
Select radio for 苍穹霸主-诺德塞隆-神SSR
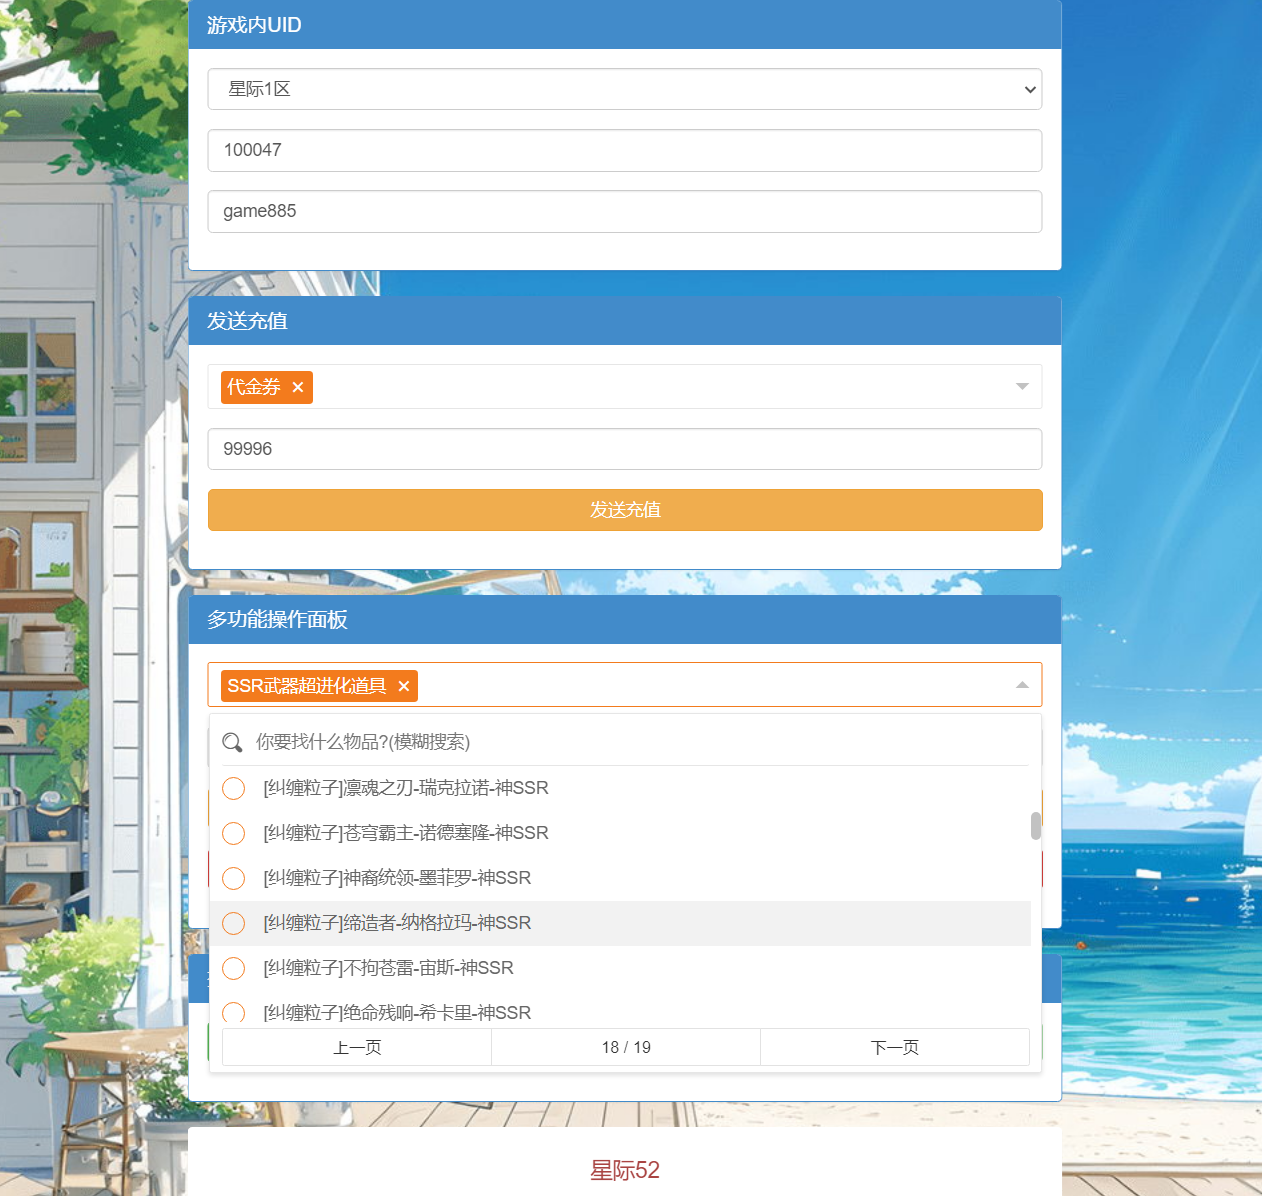(233, 833)
